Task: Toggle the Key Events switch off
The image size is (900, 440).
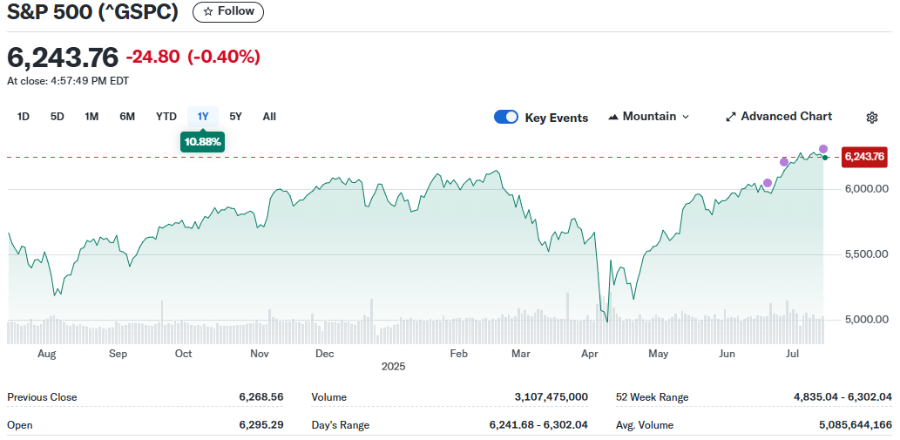Action: pos(506,118)
